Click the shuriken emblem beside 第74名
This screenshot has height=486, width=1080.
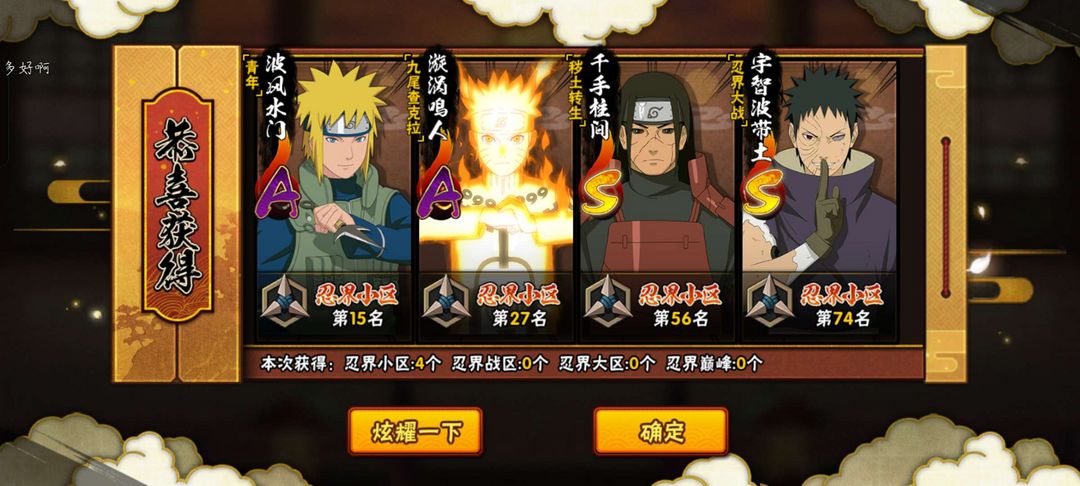coord(771,301)
